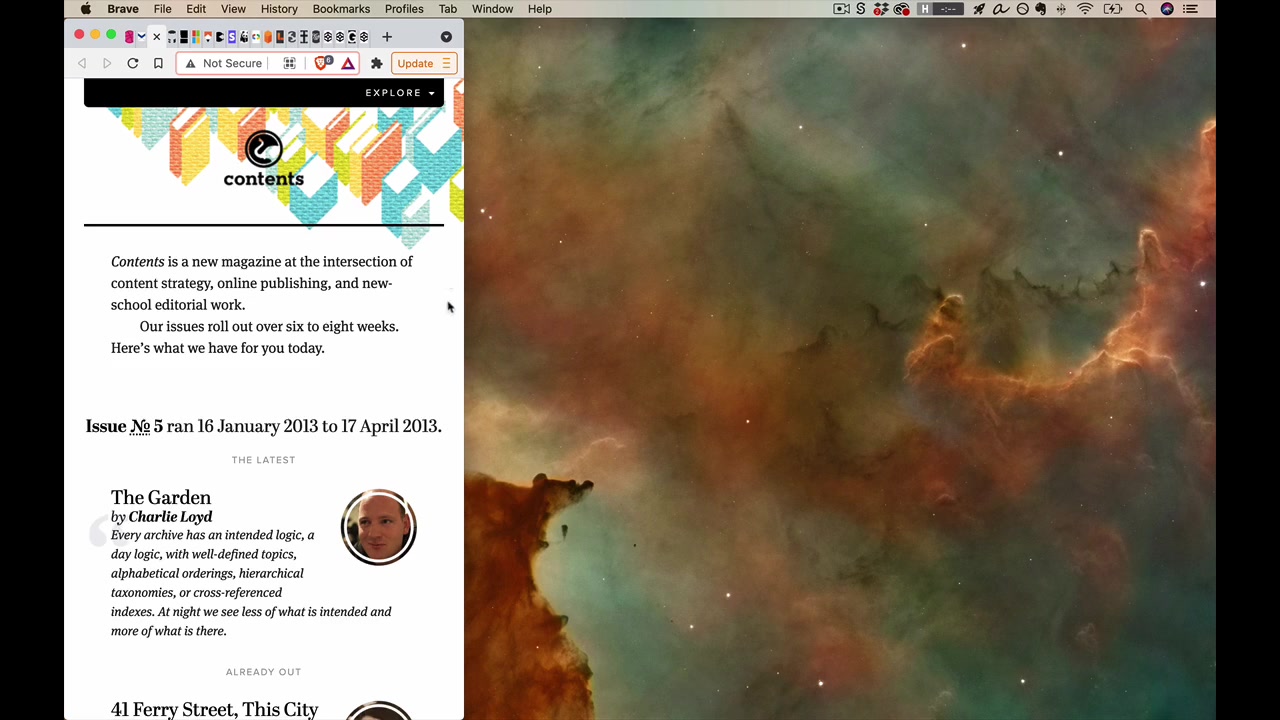Open Wi-Fi status in menu bar
This screenshot has width=1280, height=720.
1085,9
